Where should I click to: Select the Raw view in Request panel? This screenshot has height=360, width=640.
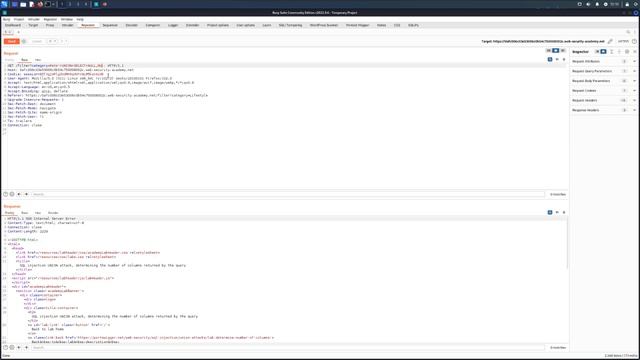pos(24,60)
